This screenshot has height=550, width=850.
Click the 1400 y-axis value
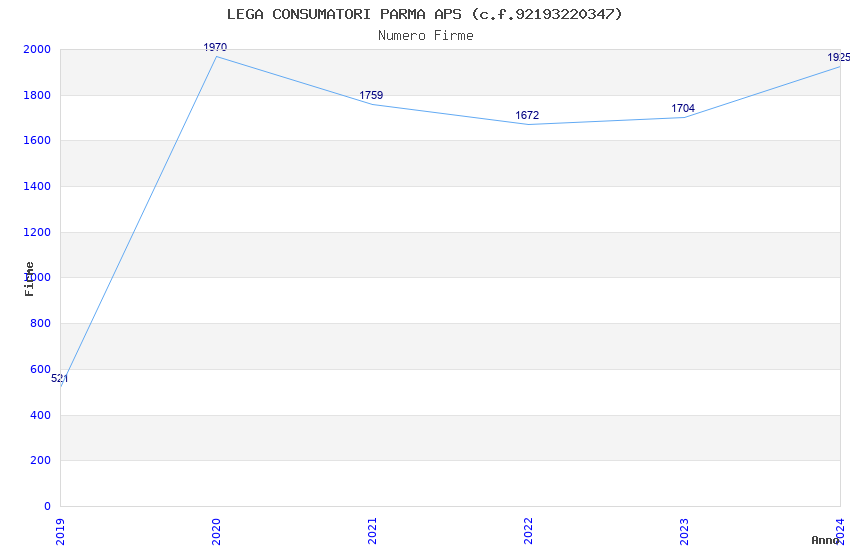click(37, 186)
